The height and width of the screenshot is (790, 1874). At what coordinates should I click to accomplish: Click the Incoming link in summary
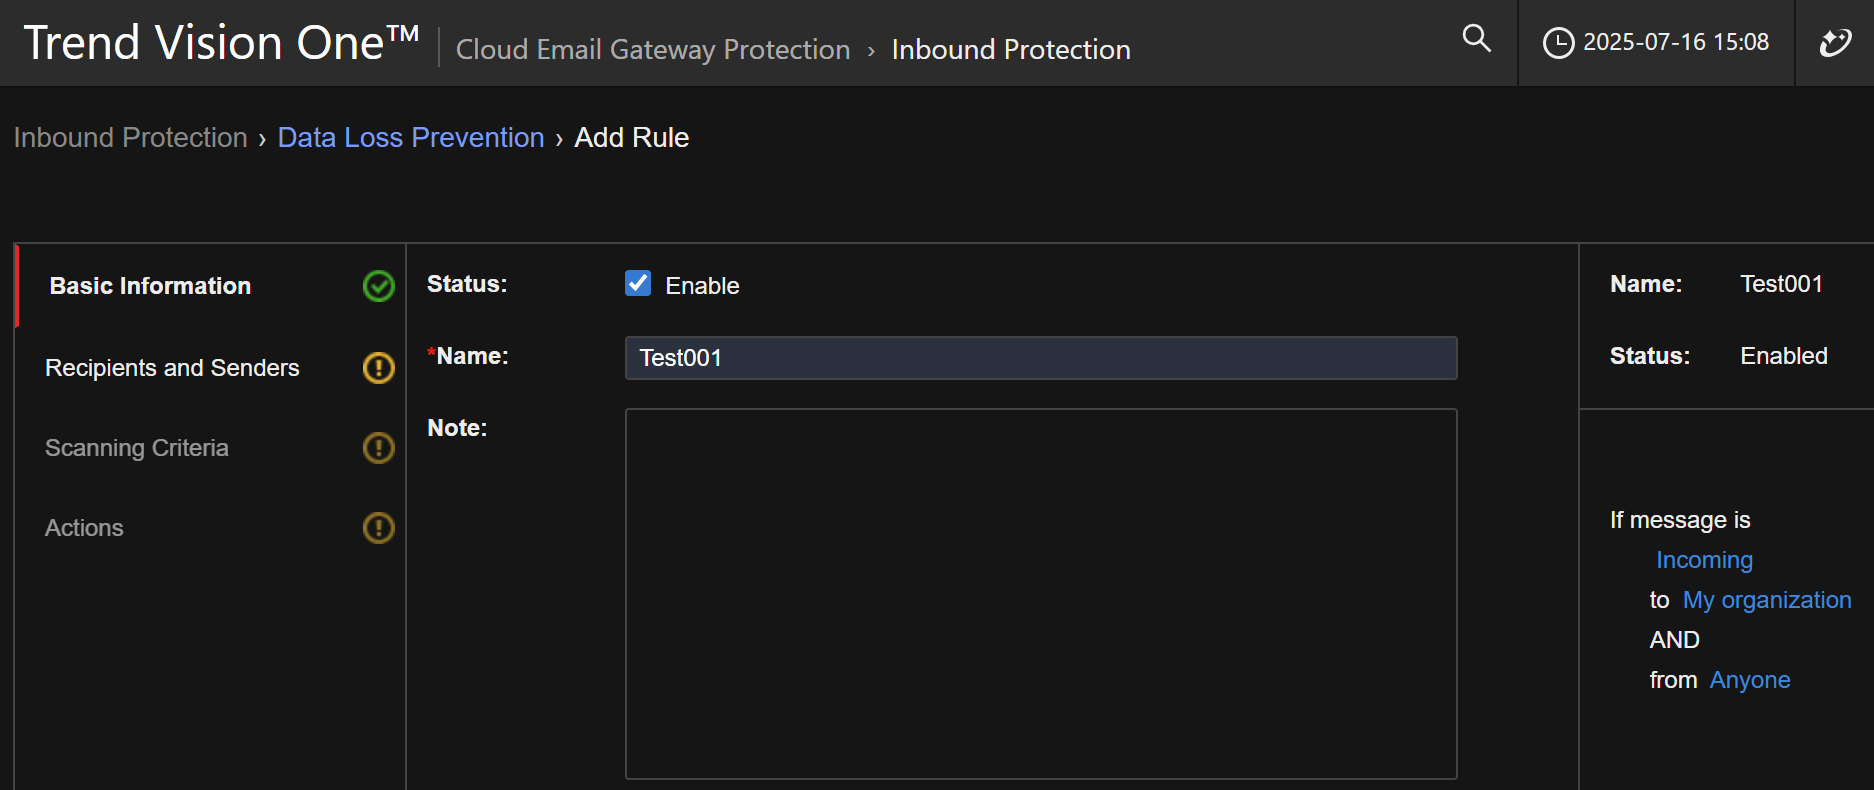(1704, 560)
